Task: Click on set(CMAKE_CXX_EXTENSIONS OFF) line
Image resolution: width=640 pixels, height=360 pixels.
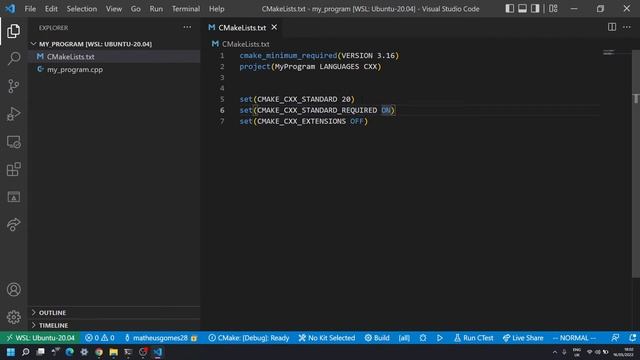Action: (304, 121)
